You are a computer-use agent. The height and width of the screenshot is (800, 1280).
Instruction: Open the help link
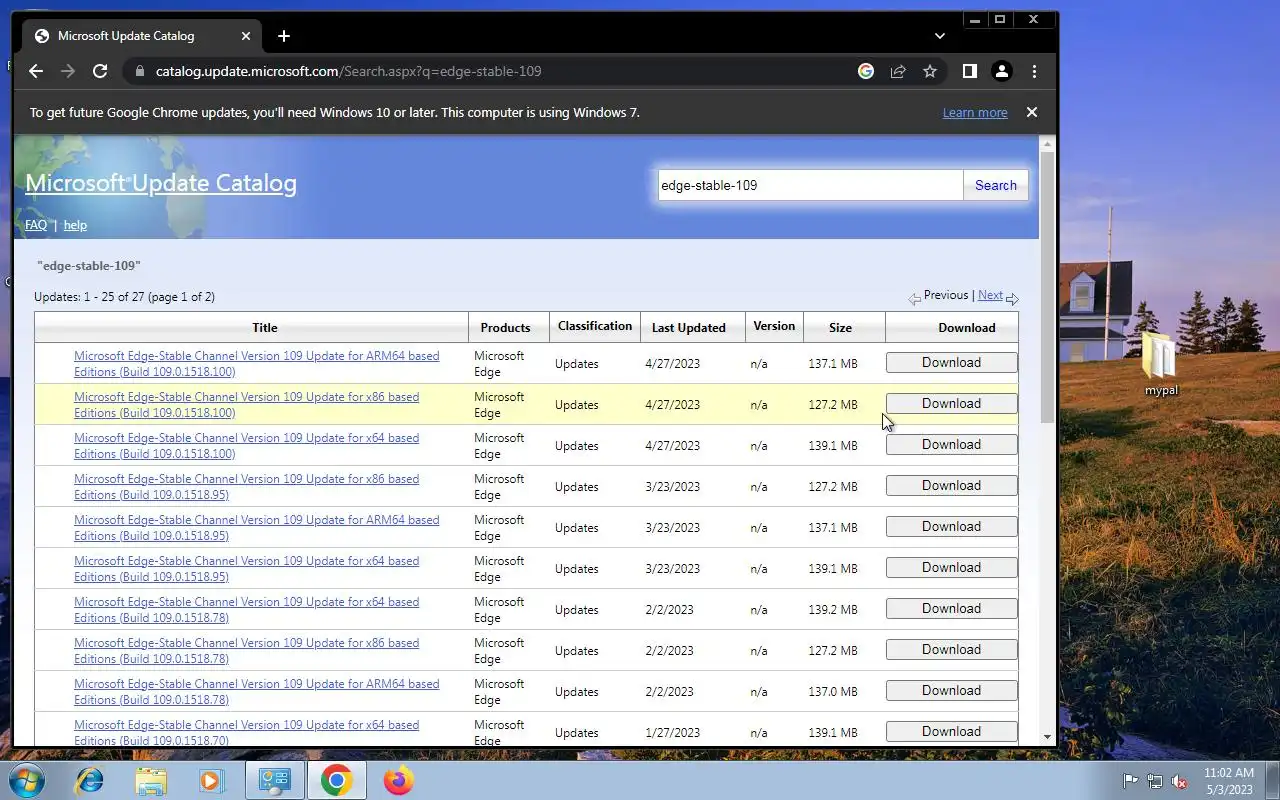pyautogui.click(x=75, y=225)
